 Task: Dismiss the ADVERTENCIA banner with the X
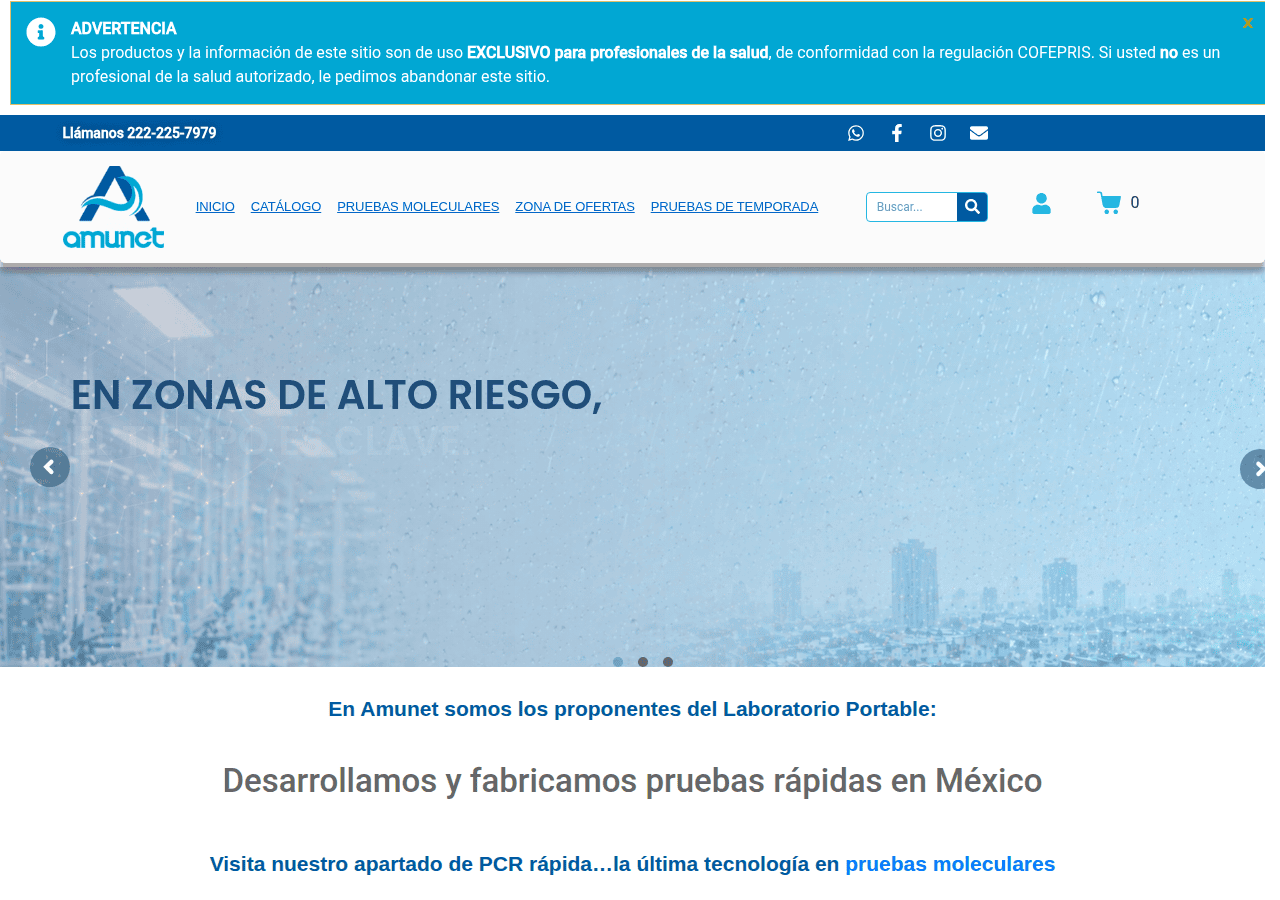(1247, 23)
